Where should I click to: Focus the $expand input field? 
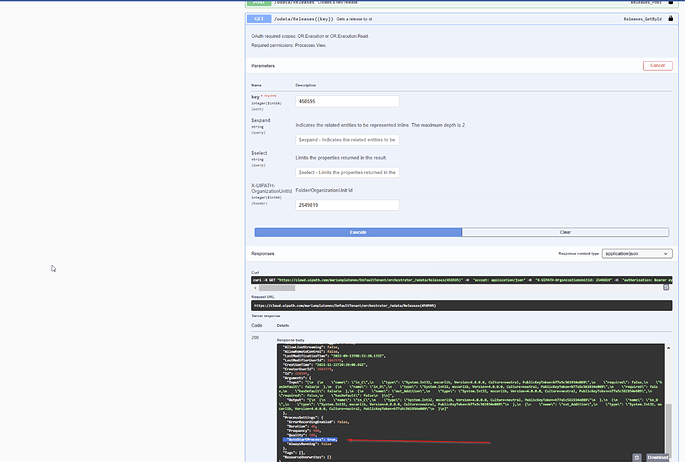[x=347, y=140]
